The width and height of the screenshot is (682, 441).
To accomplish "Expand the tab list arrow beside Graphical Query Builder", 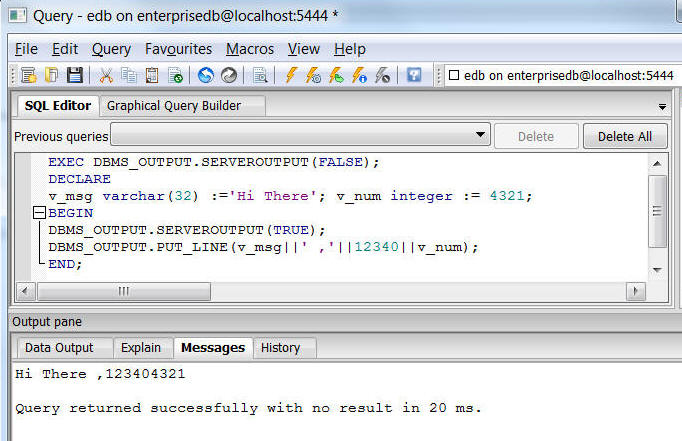I will (662, 106).
